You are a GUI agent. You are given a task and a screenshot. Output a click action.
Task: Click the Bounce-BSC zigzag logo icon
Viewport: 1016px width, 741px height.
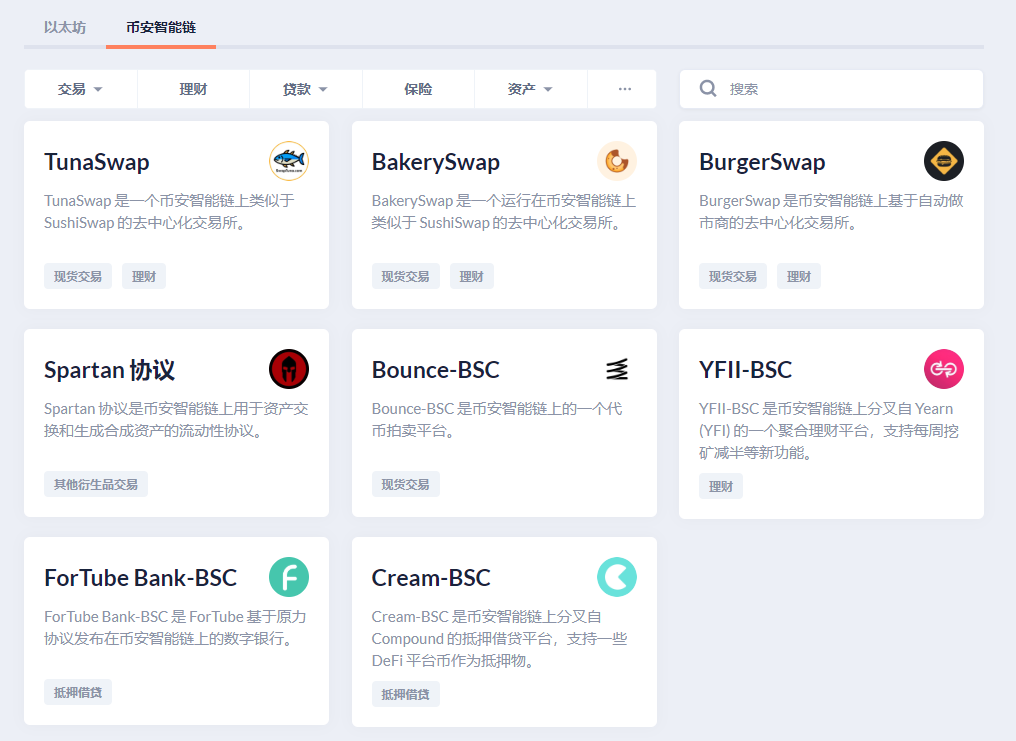pyautogui.click(x=617, y=369)
